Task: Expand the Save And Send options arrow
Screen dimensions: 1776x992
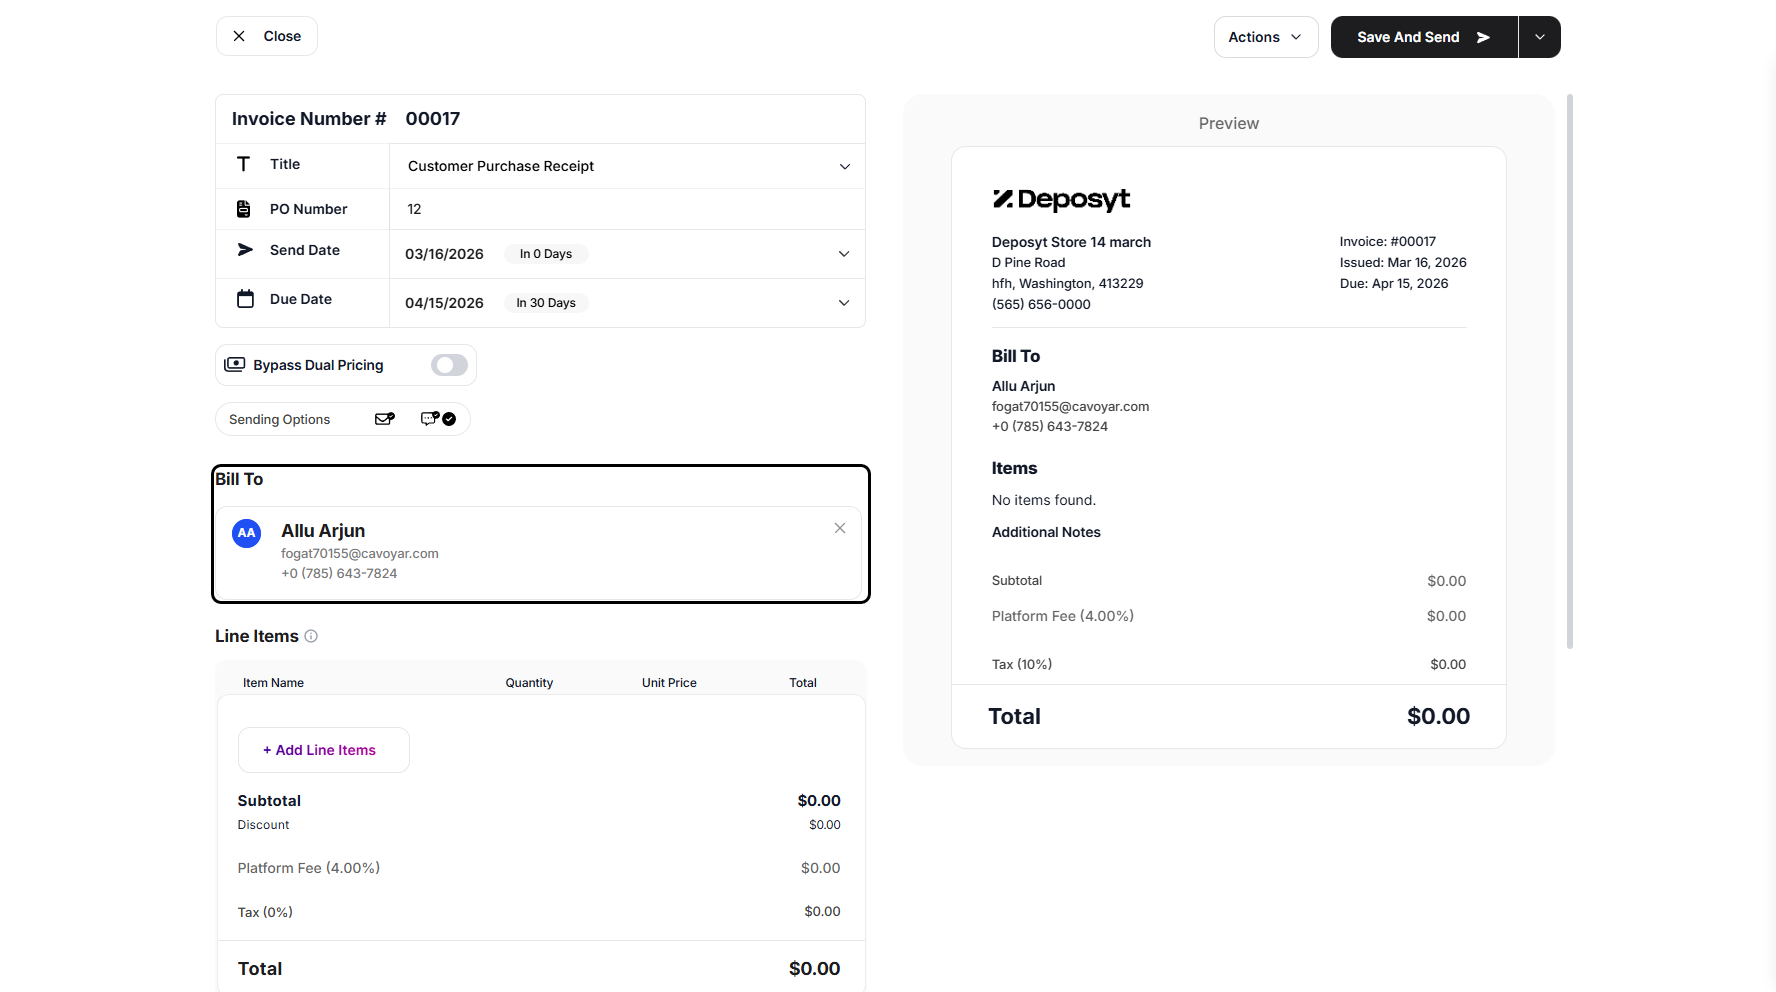Action: click(1540, 37)
